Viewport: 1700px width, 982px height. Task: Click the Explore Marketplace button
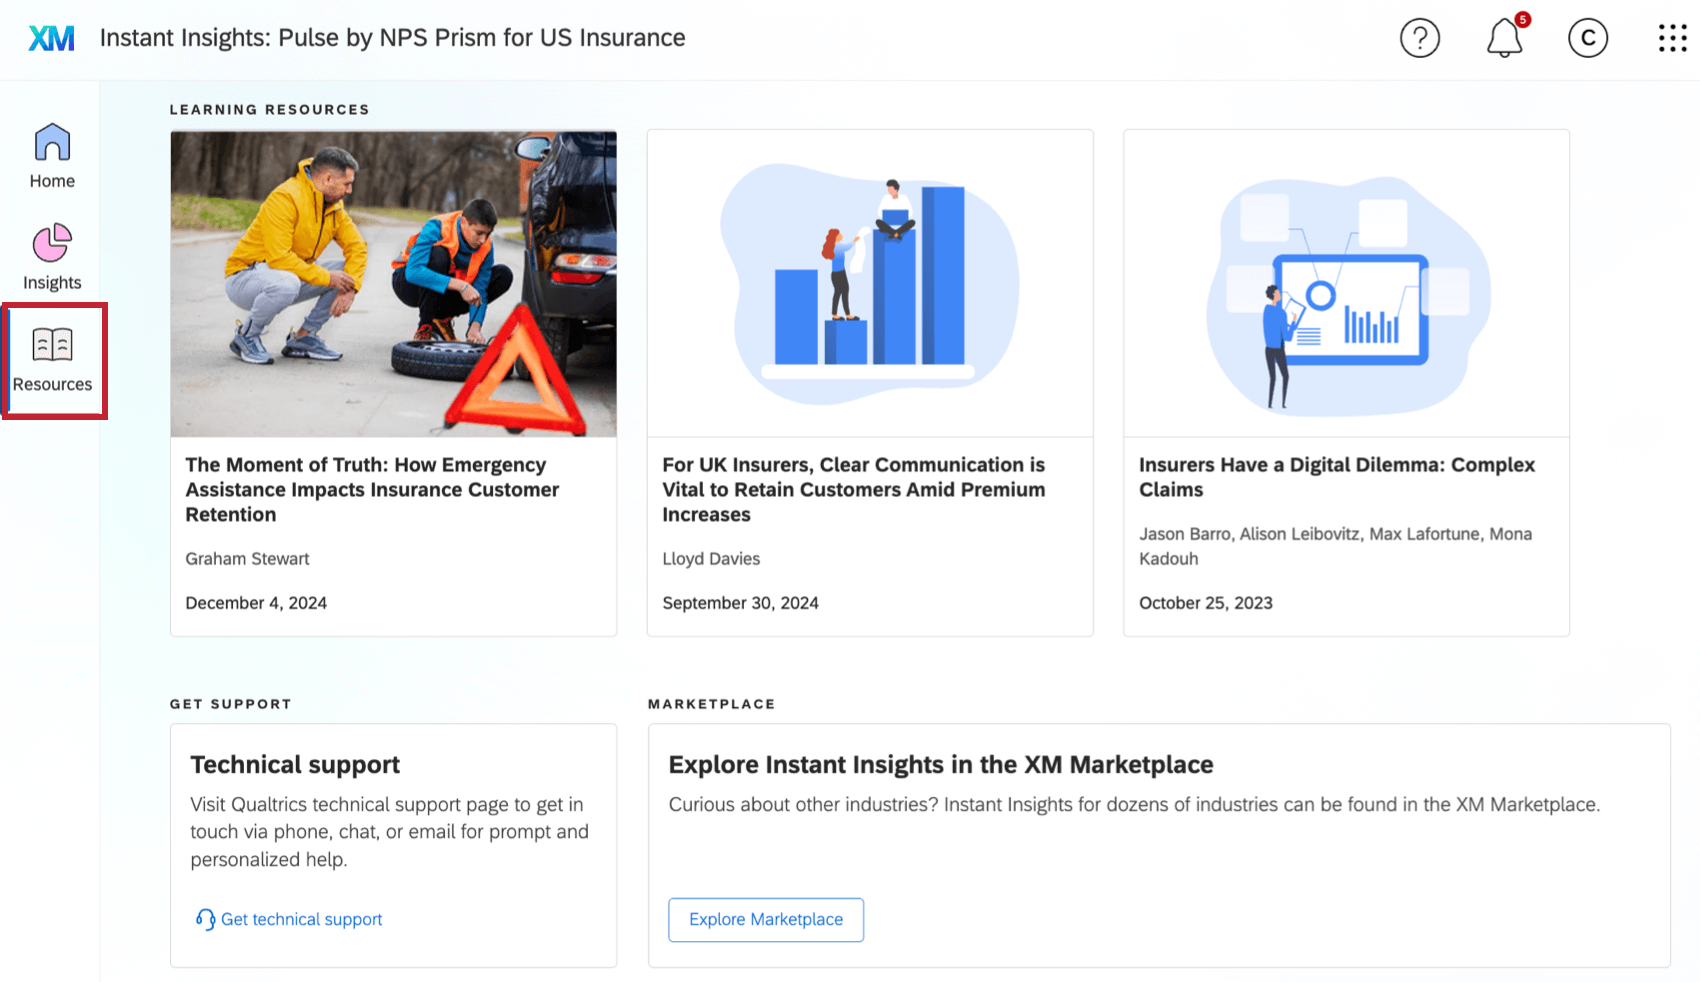tap(765, 919)
